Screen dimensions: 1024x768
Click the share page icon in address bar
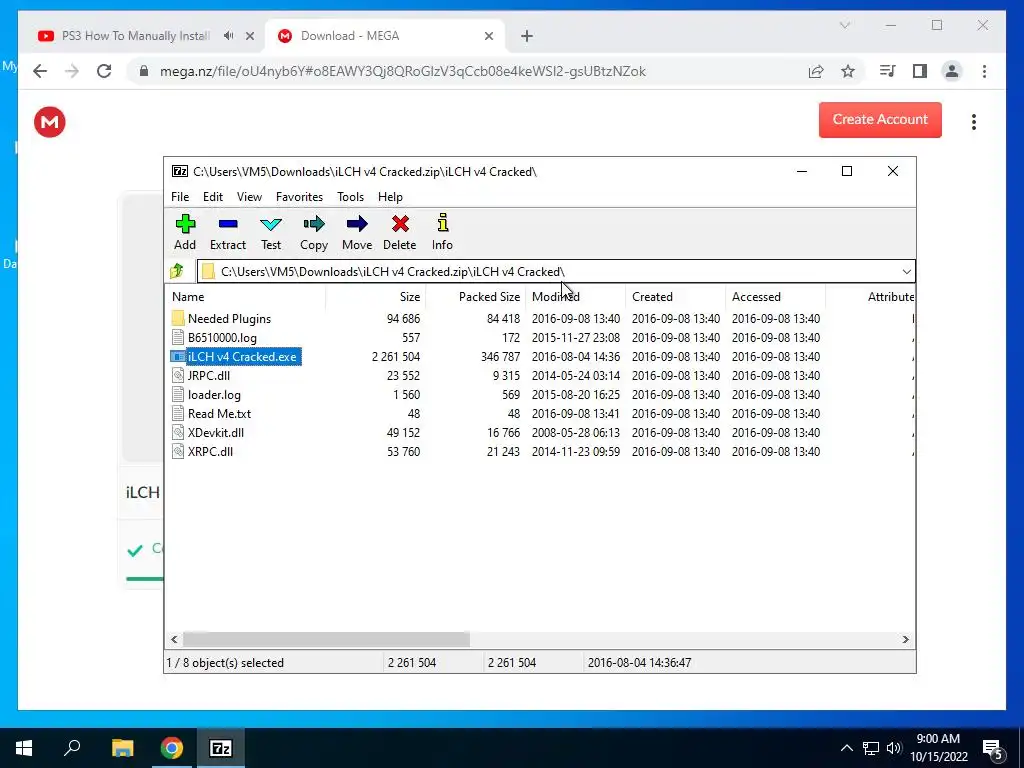click(816, 71)
